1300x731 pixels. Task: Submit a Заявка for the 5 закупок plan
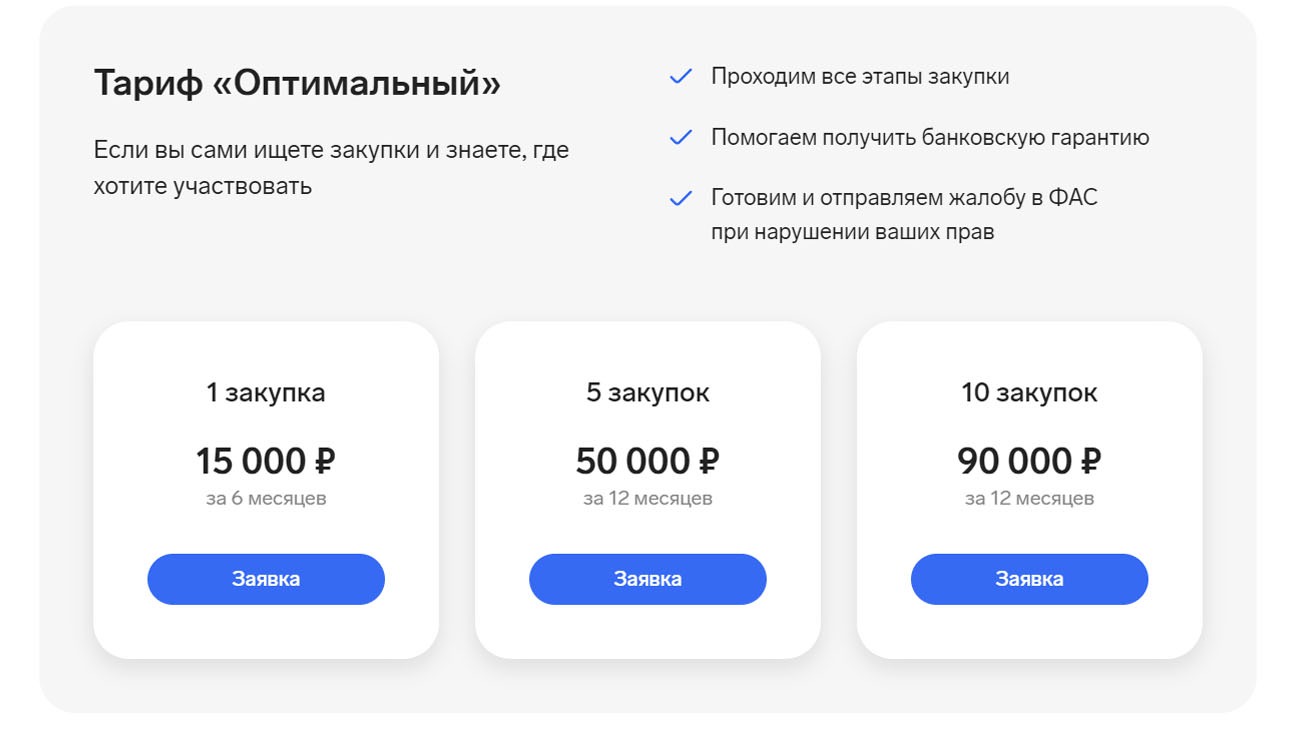[647, 579]
